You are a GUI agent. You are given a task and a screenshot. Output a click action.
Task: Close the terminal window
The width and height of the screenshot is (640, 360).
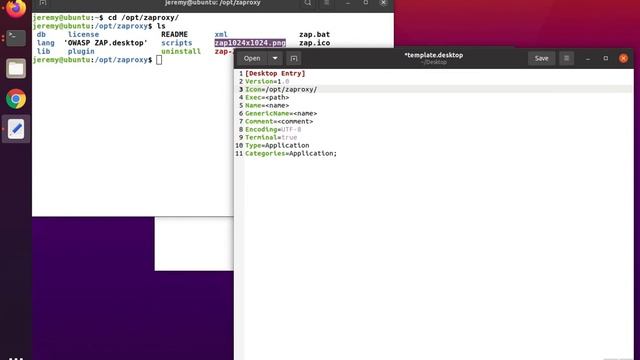tap(383, 3)
